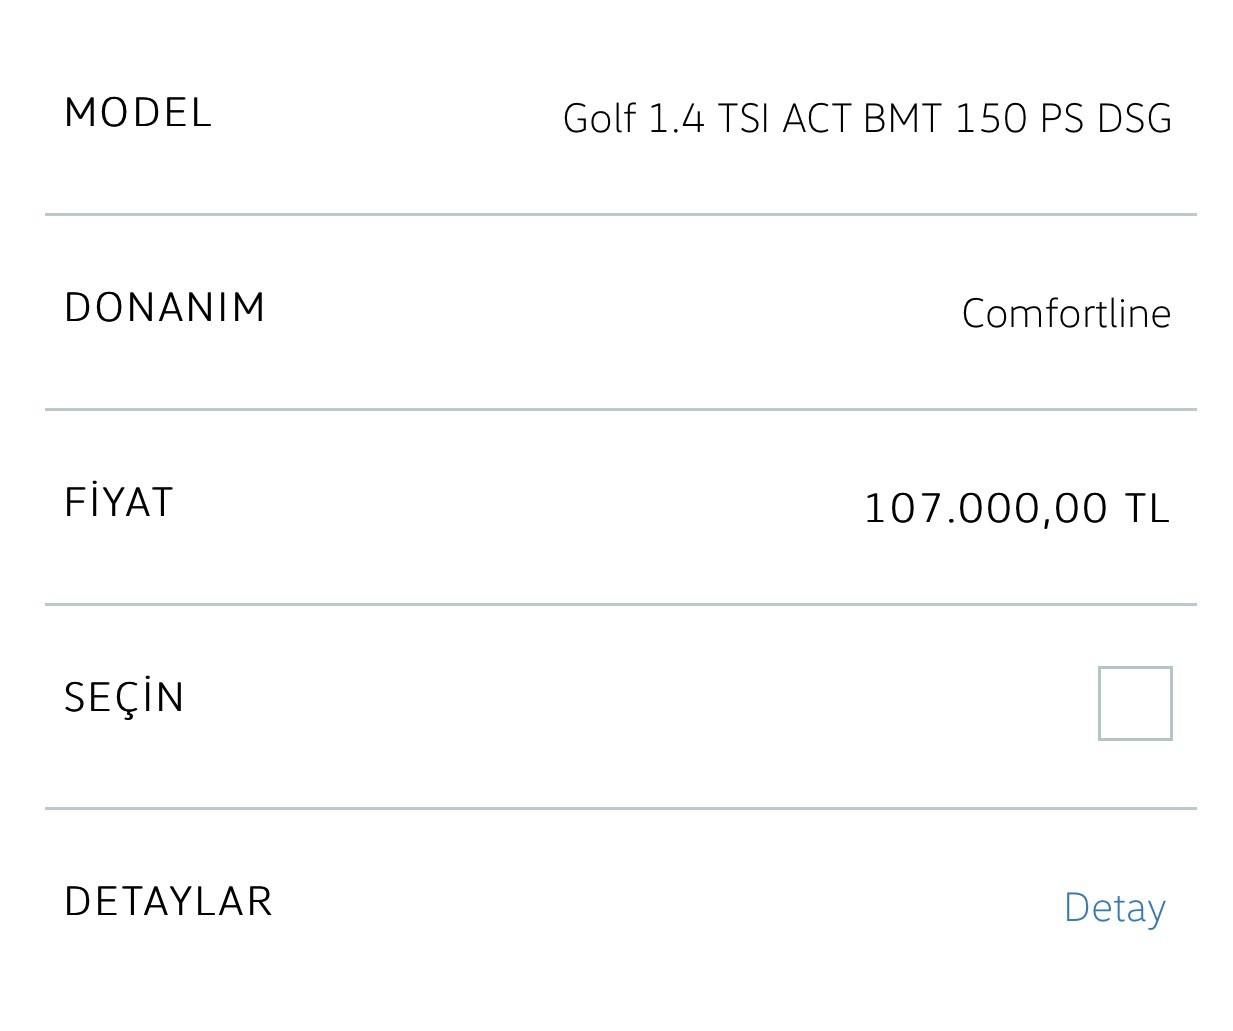This screenshot has width=1233, height=1031.
Task: Open the Detay link
Action: (x=1115, y=908)
